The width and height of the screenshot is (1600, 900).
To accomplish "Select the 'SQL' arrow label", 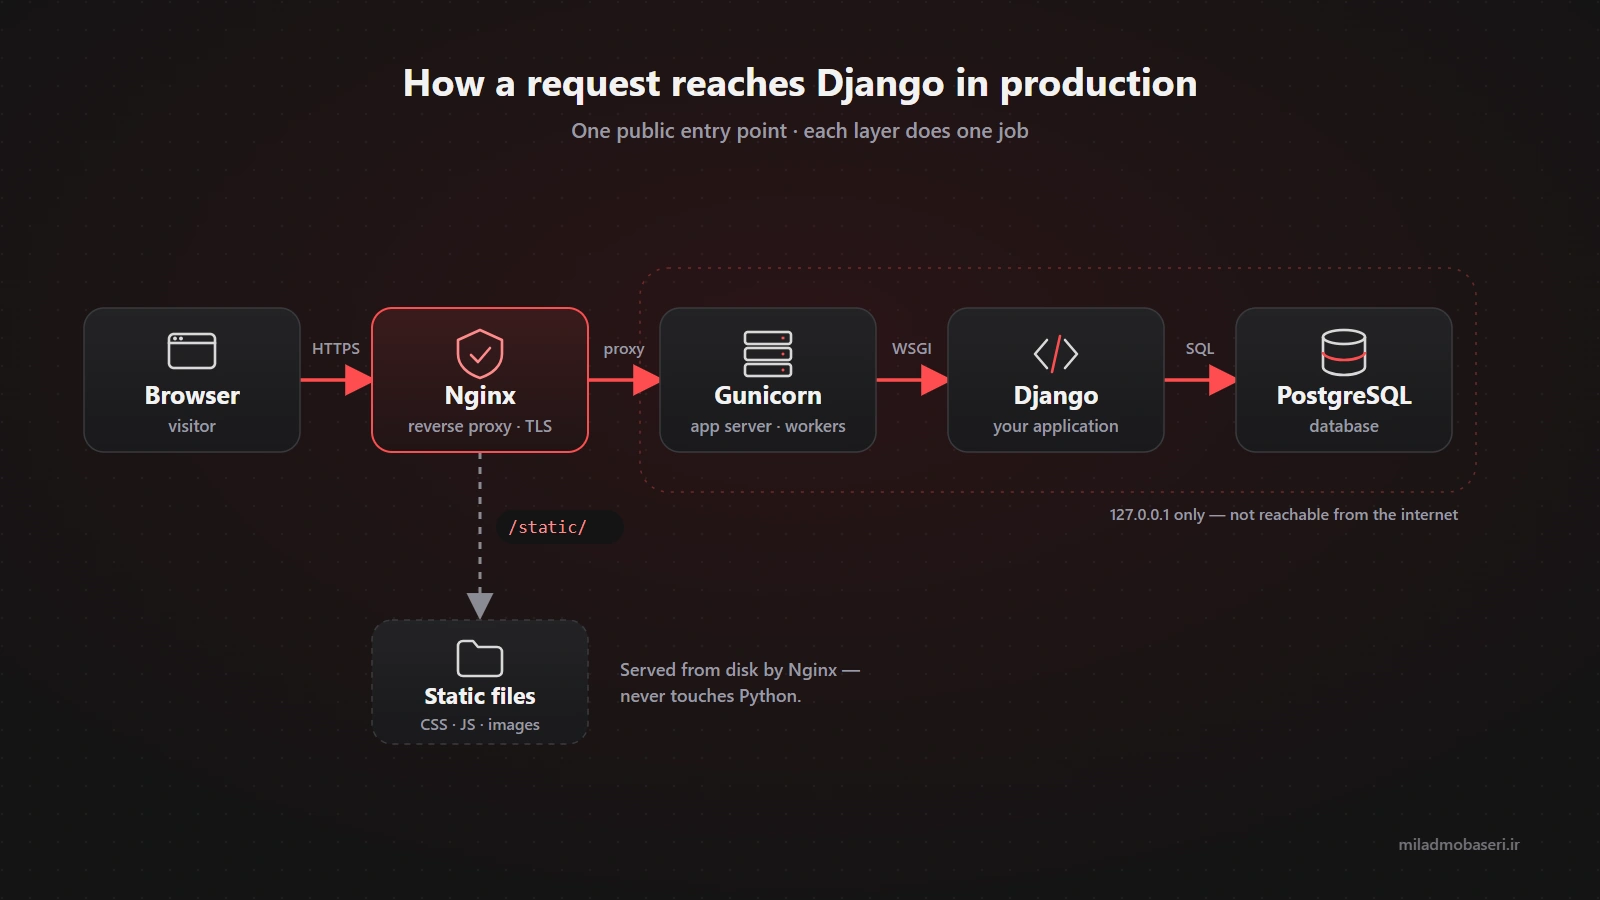I will (x=1200, y=349).
